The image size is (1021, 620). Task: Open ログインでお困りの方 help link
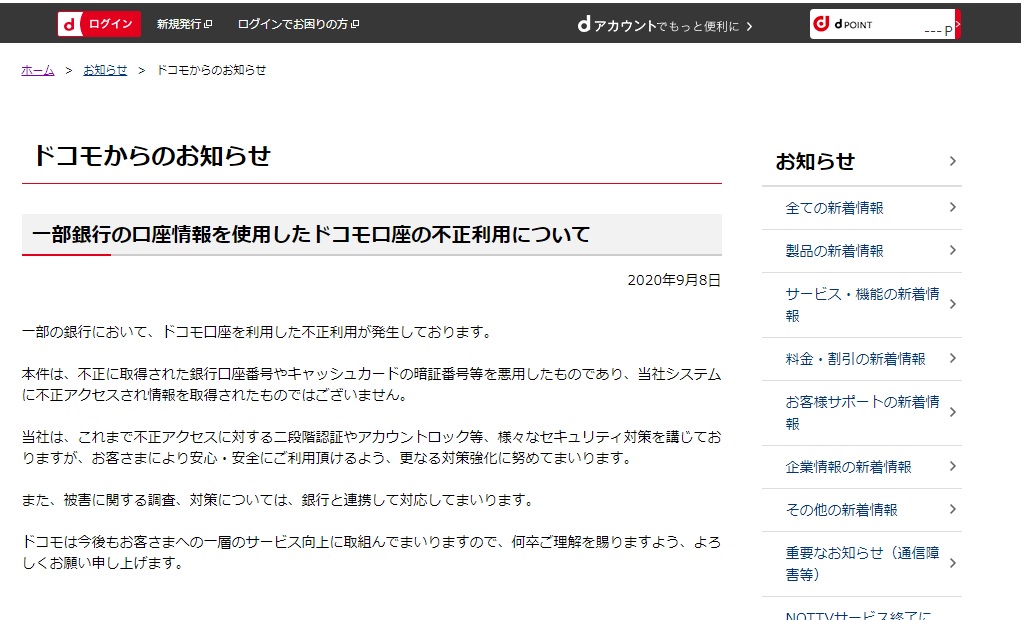tap(293, 24)
